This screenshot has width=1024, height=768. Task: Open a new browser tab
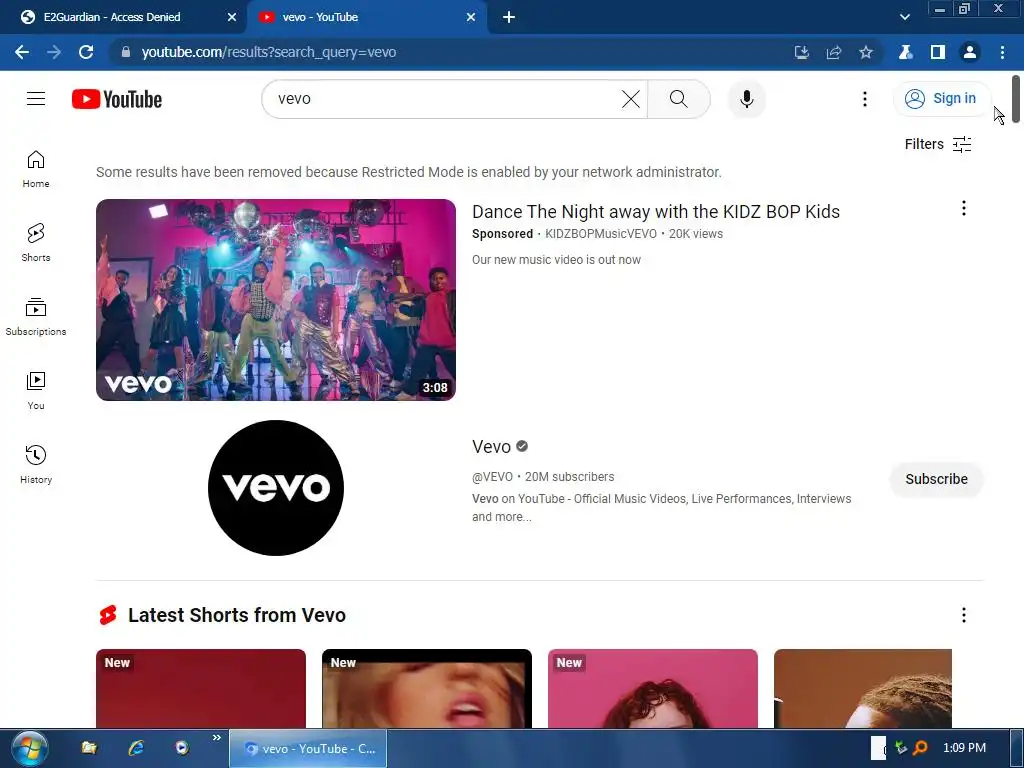(509, 17)
